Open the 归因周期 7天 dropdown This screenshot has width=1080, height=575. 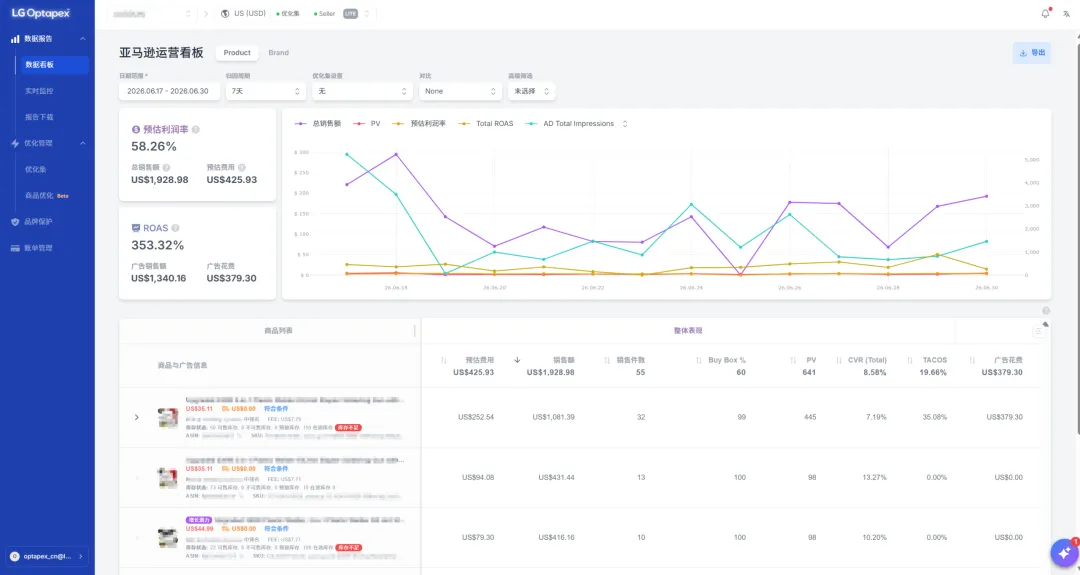tap(266, 91)
